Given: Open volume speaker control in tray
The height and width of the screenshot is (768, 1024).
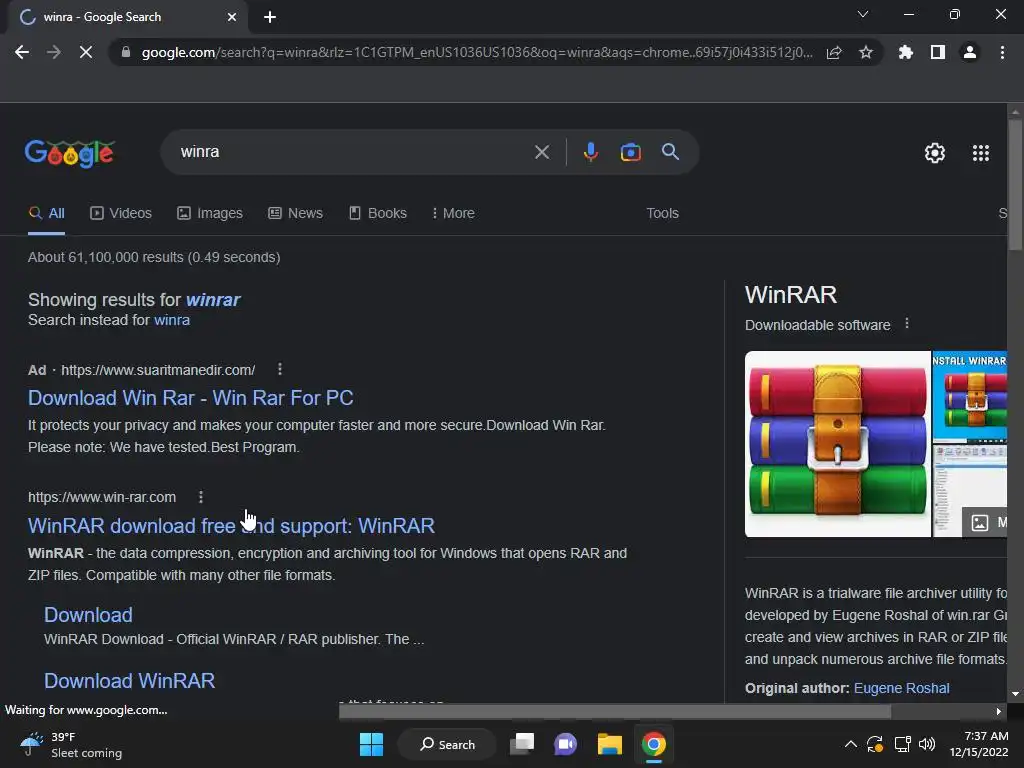Looking at the screenshot, I should click(927, 744).
